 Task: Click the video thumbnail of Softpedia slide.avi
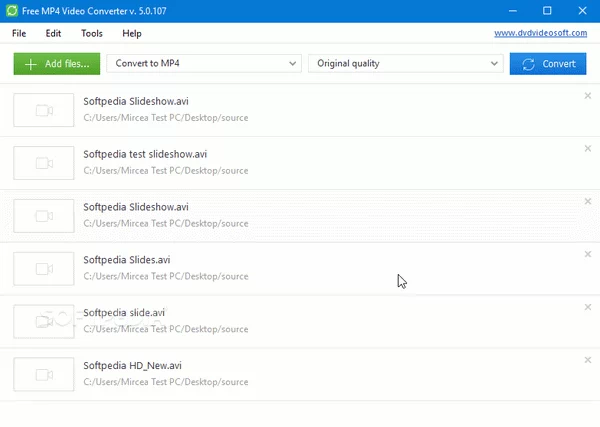[x=44, y=321]
